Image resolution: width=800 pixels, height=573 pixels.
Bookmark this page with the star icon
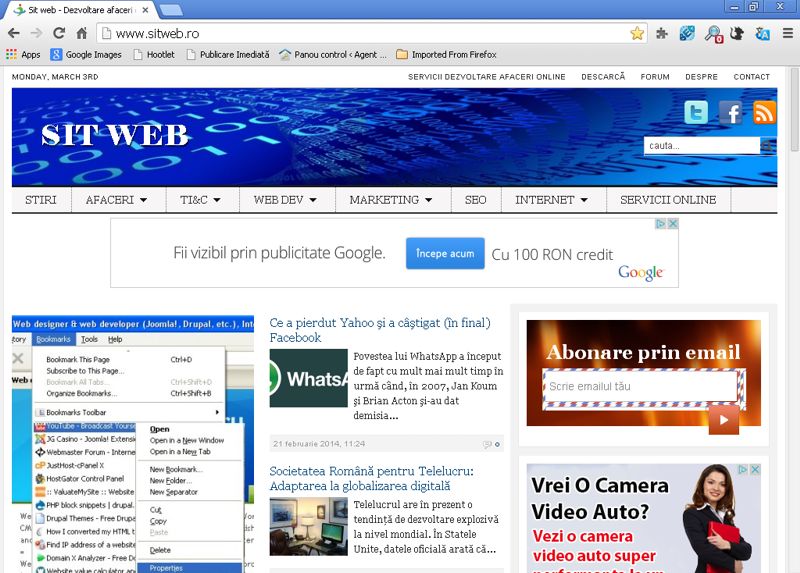click(x=637, y=34)
